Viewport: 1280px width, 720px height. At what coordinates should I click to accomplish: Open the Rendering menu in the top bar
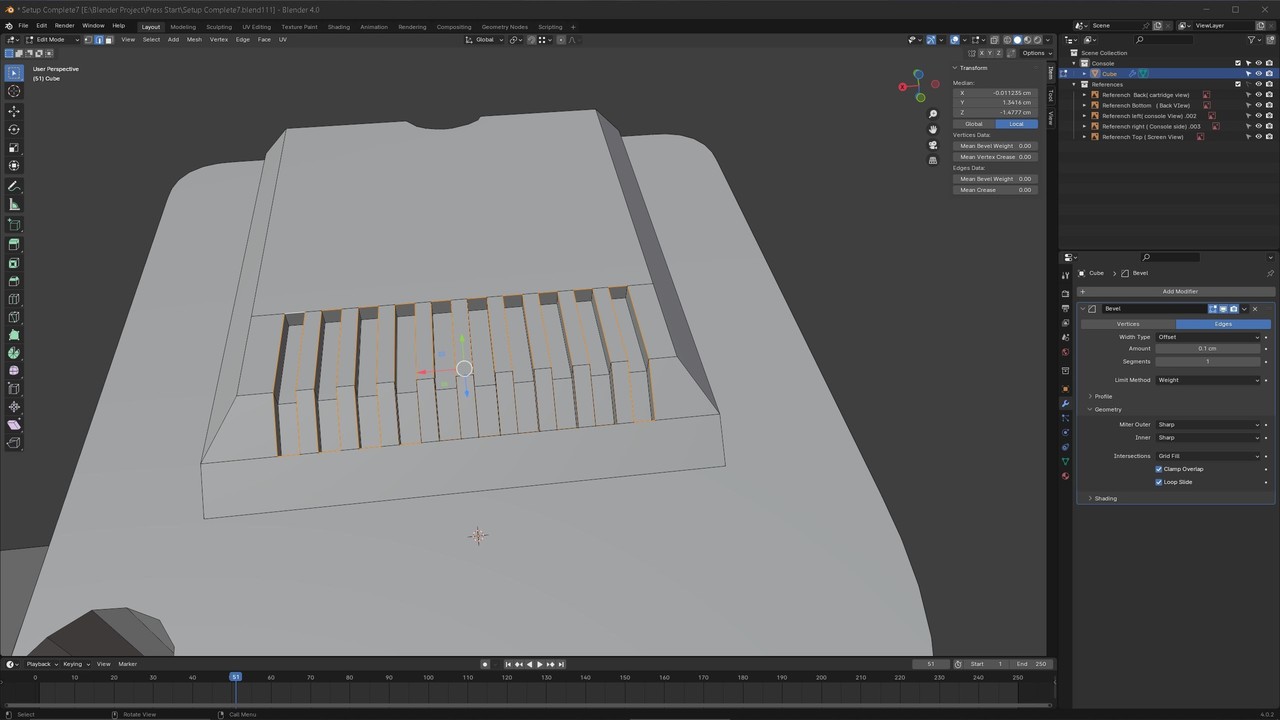click(410, 27)
